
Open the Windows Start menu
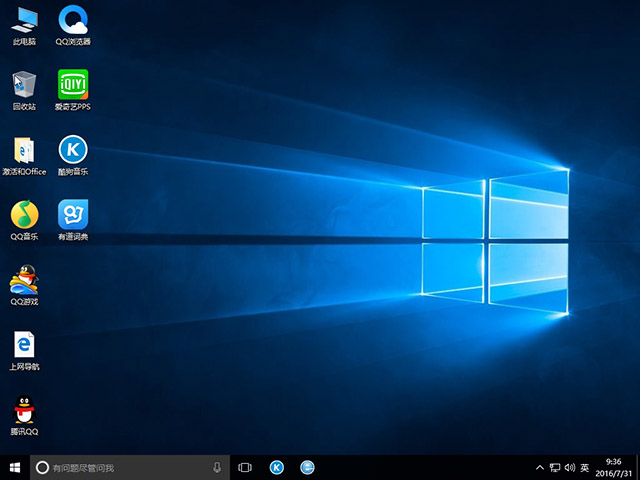click(x=15, y=467)
